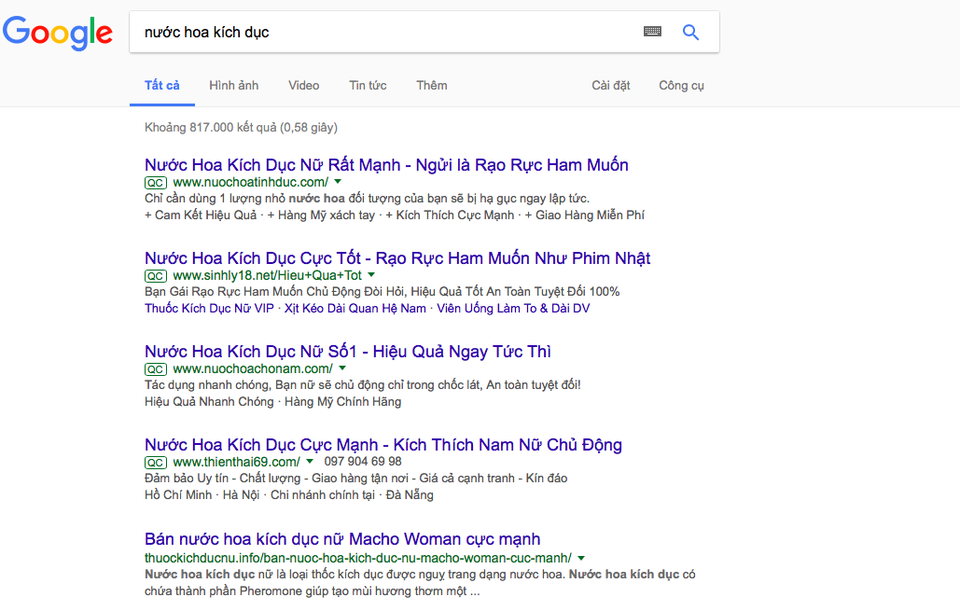This screenshot has height=611, width=960.
Task: Open result 'Nước Hoa Kích Dục Cực Mạnh'
Action: point(383,445)
